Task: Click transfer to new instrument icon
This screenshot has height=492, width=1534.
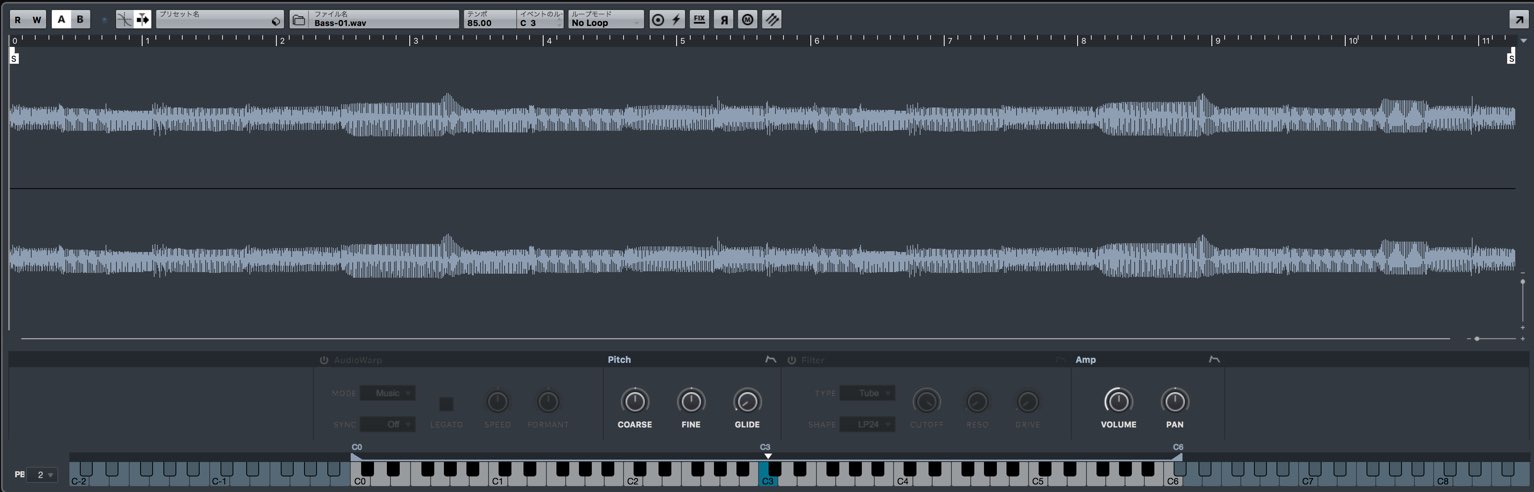Action: coord(771,20)
